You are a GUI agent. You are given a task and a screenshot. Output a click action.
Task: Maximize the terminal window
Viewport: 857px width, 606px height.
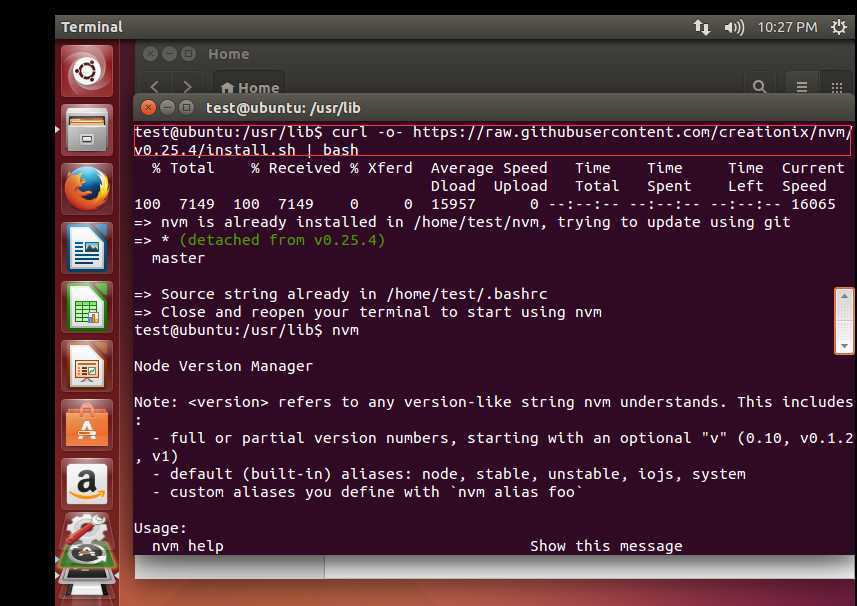(186, 107)
